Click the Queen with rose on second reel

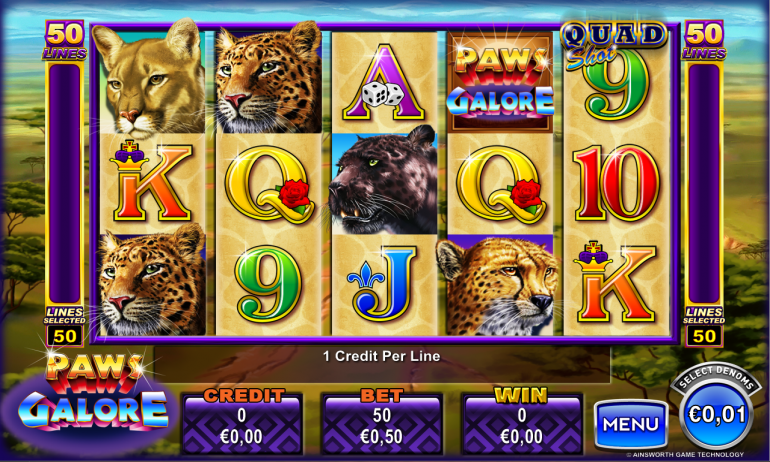(269, 184)
